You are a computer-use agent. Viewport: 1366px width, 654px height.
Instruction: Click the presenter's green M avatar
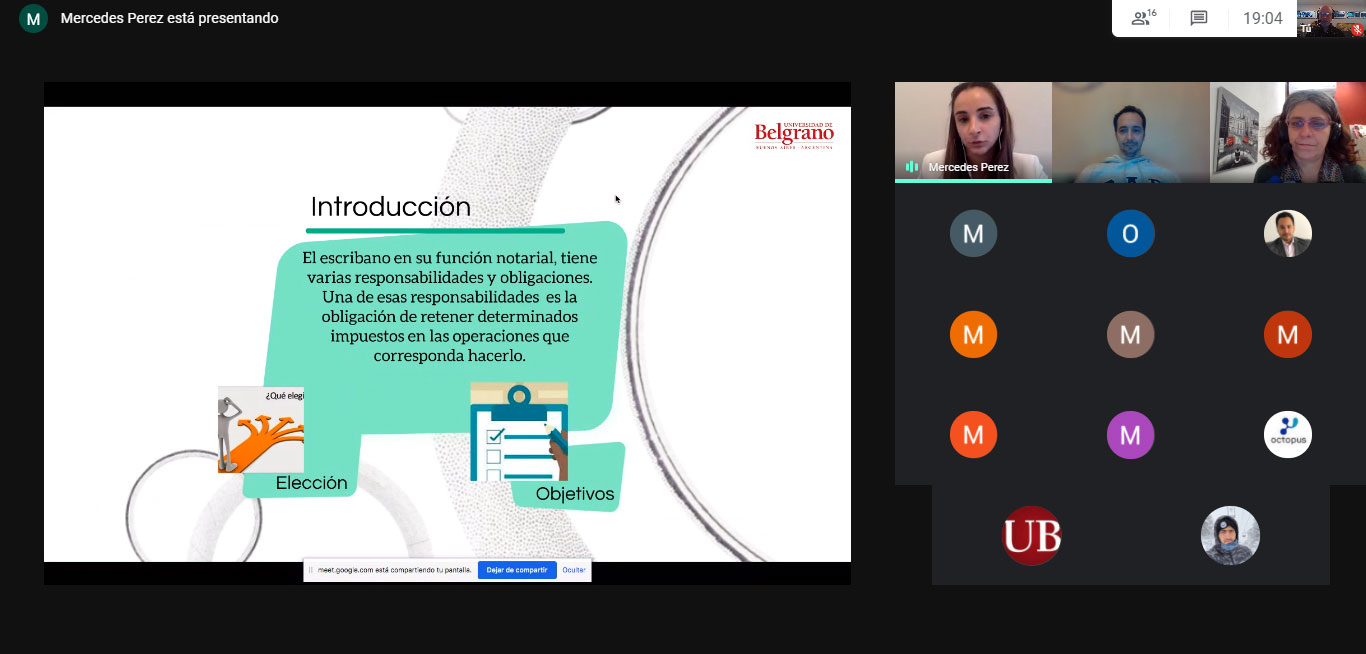point(33,18)
